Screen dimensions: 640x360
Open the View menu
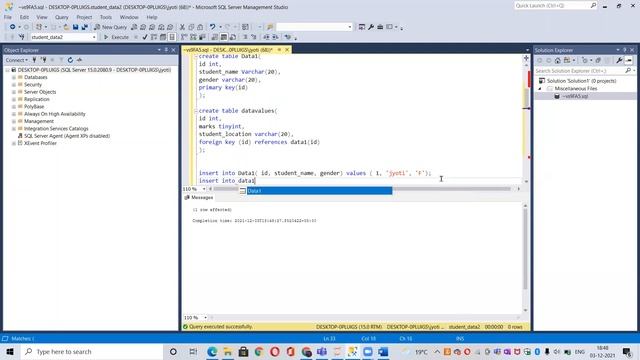pos(42,17)
